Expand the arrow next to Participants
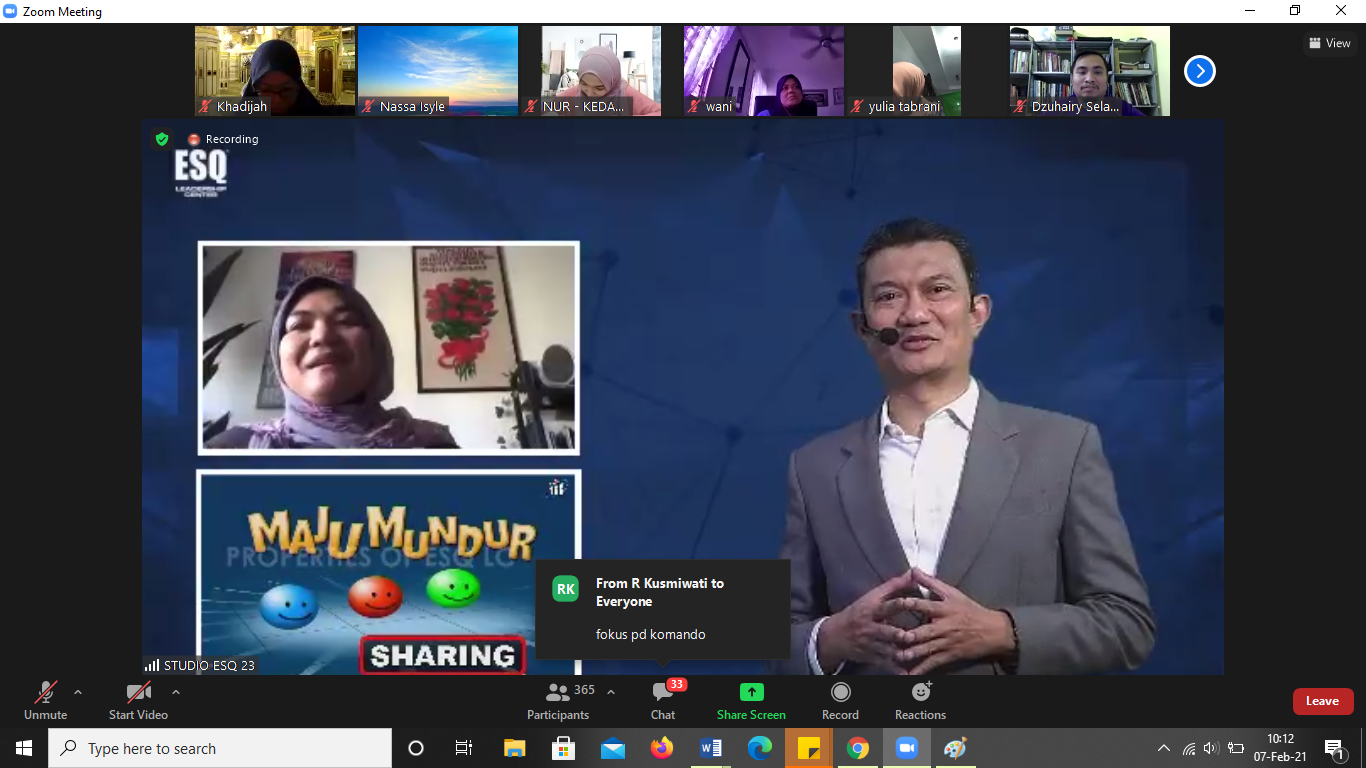Screen dimensions: 1366x768 point(611,692)
